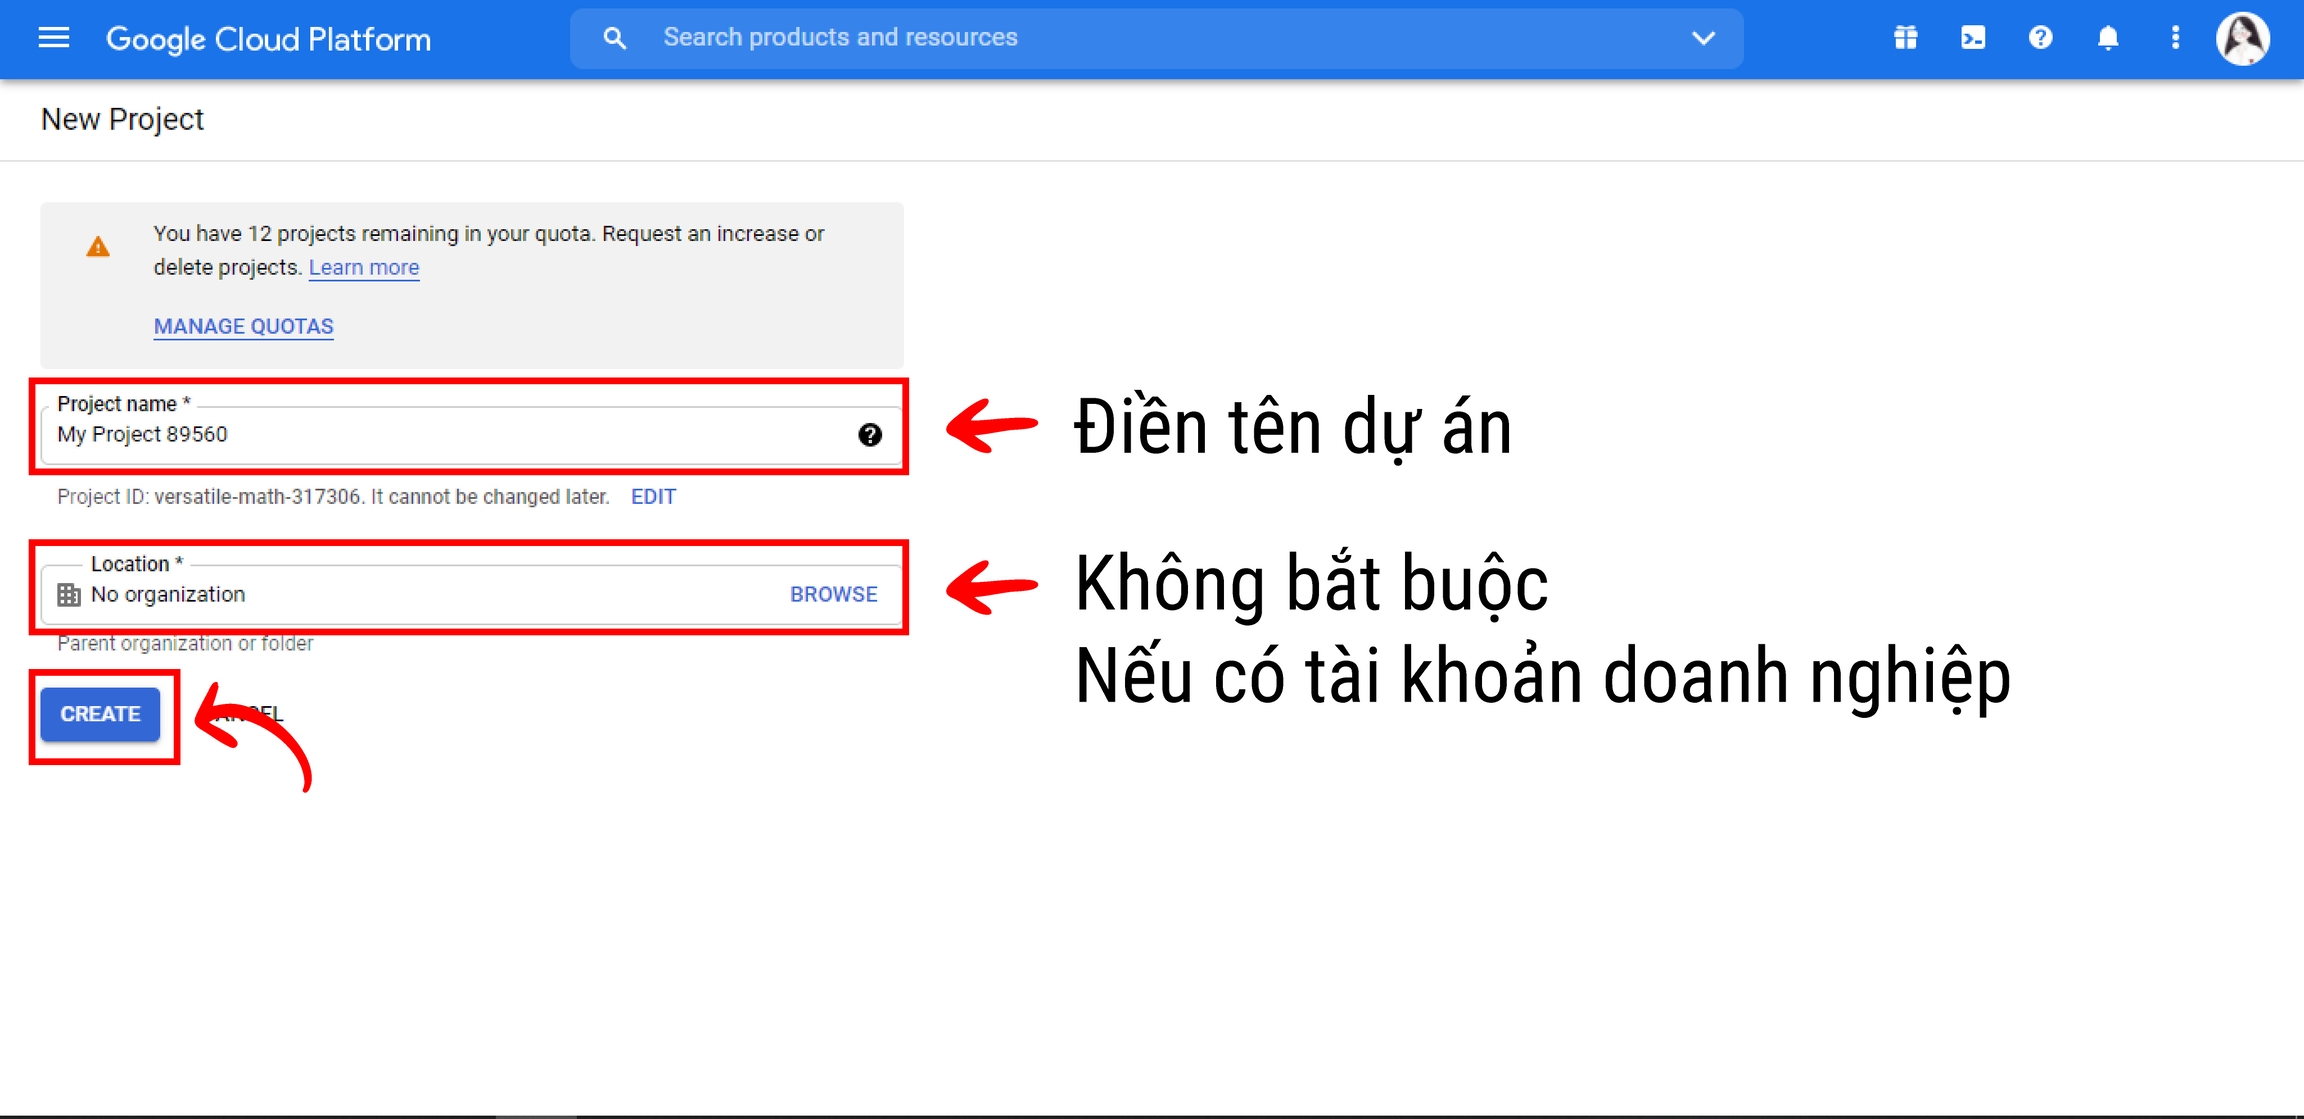The image size is (2304, 1119).
Task: Click the MANAGE QUOTAS link
Action: (x=243, y=326)
